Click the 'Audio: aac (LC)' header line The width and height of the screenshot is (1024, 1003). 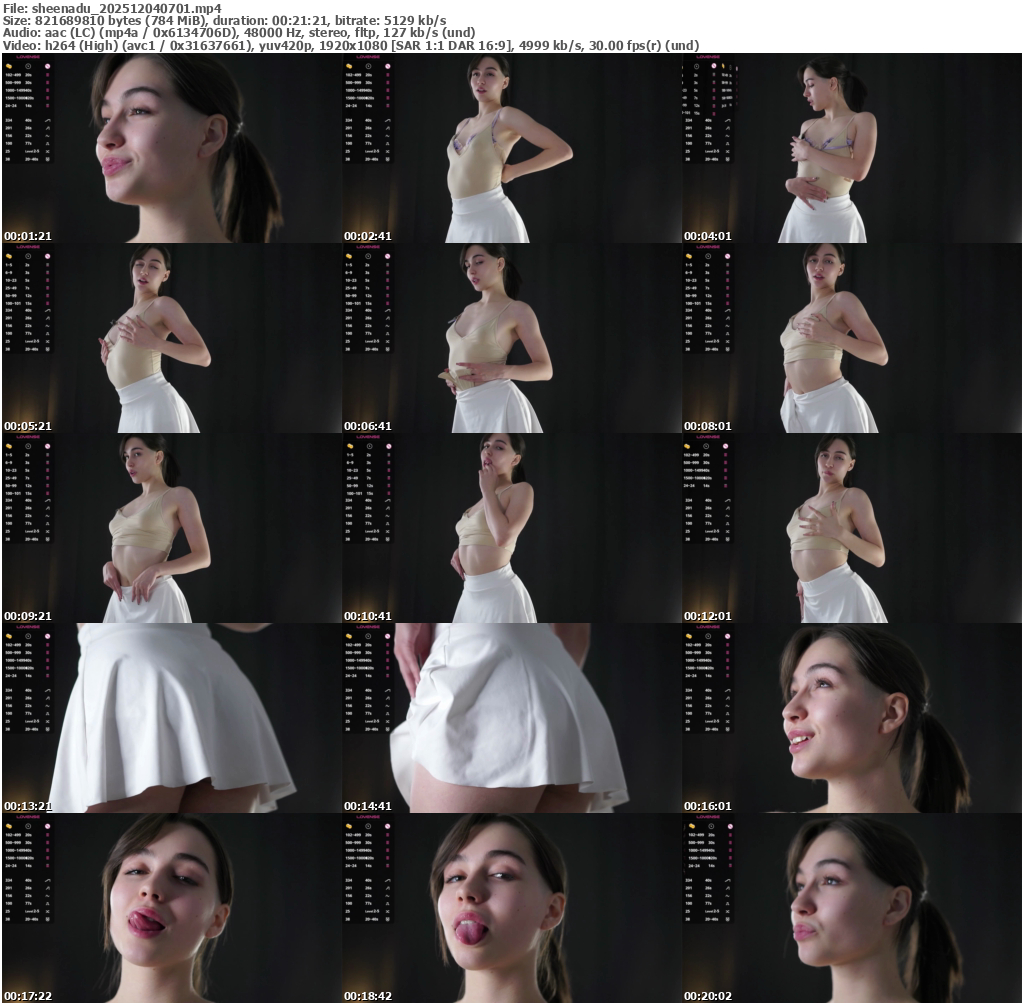tap(239, 33)
